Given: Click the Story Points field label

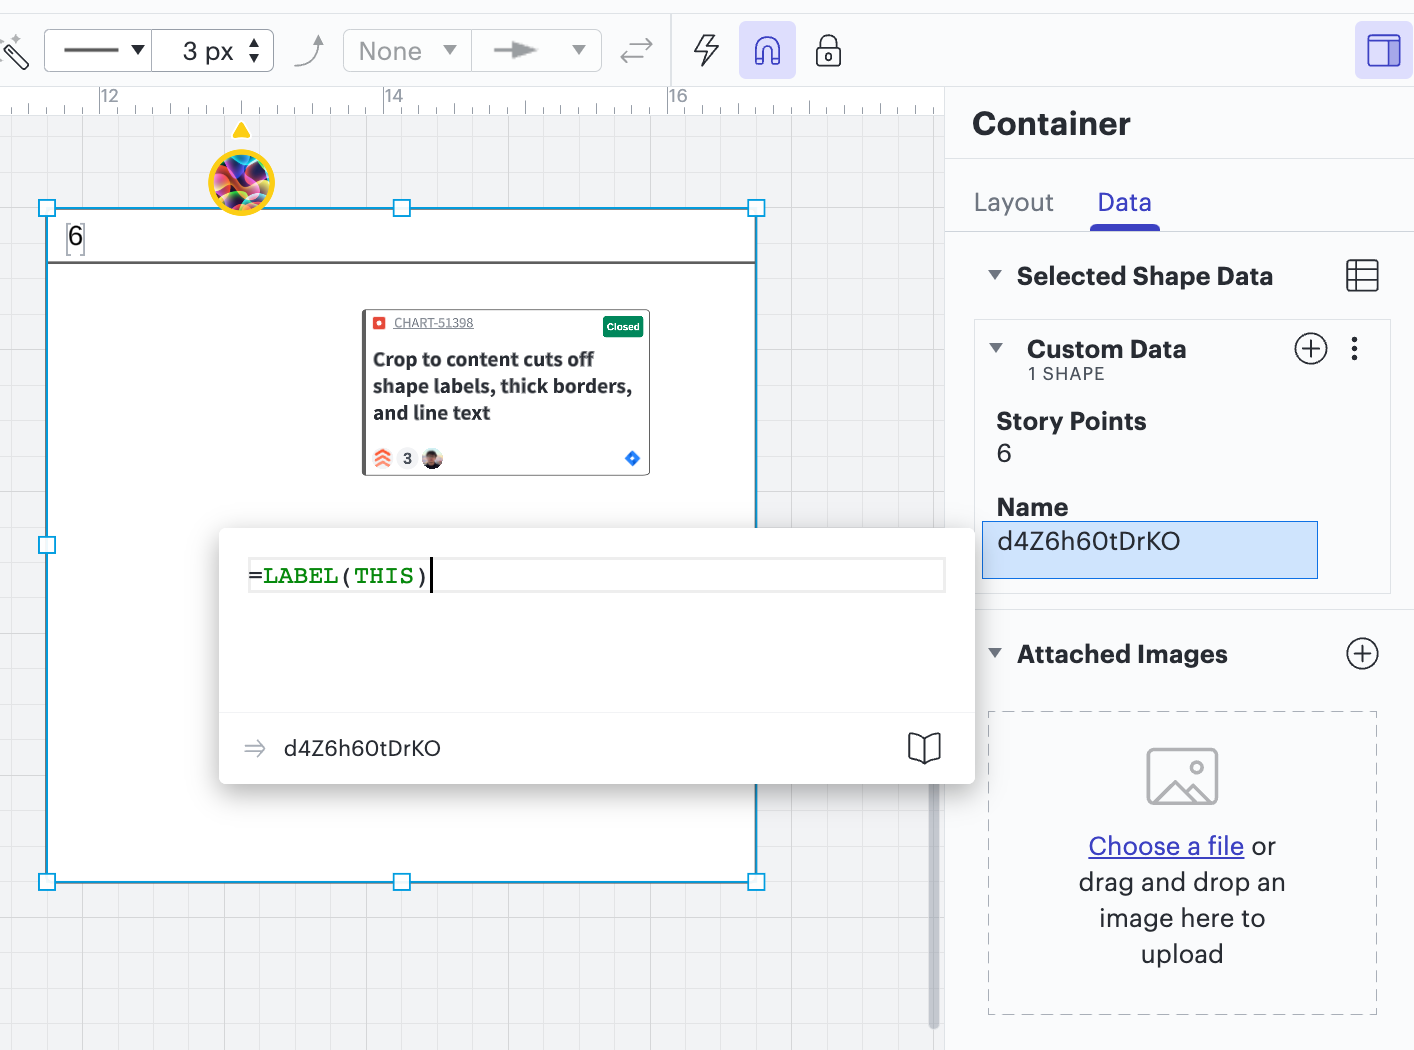Looking at the screenshot, I should click(x=1071, y=421).
